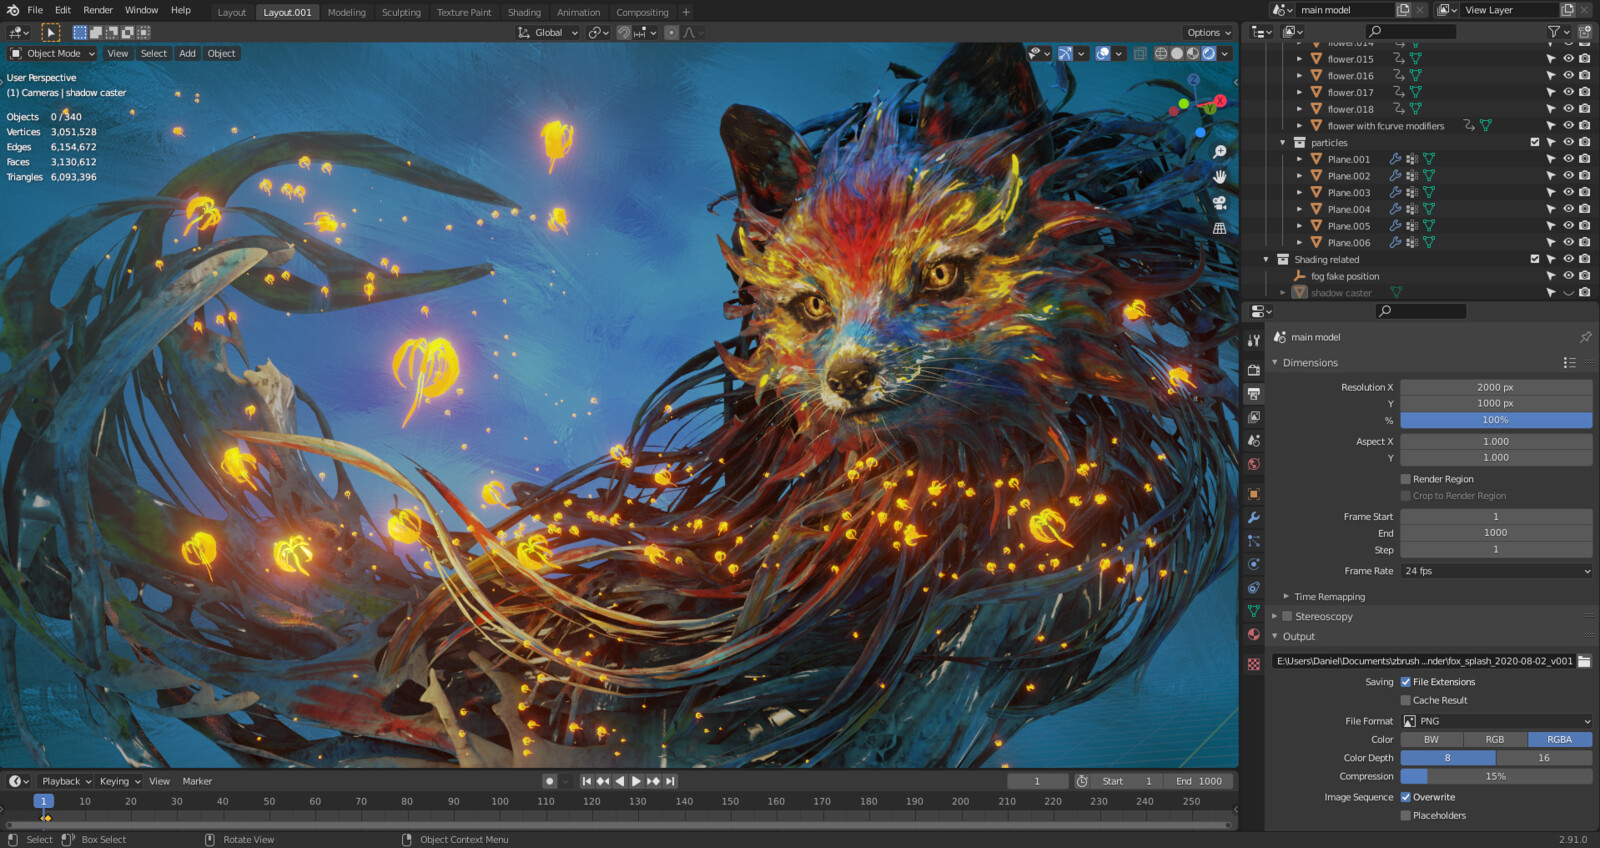Open the Particles properties tab

click(x=1253, y=541)
